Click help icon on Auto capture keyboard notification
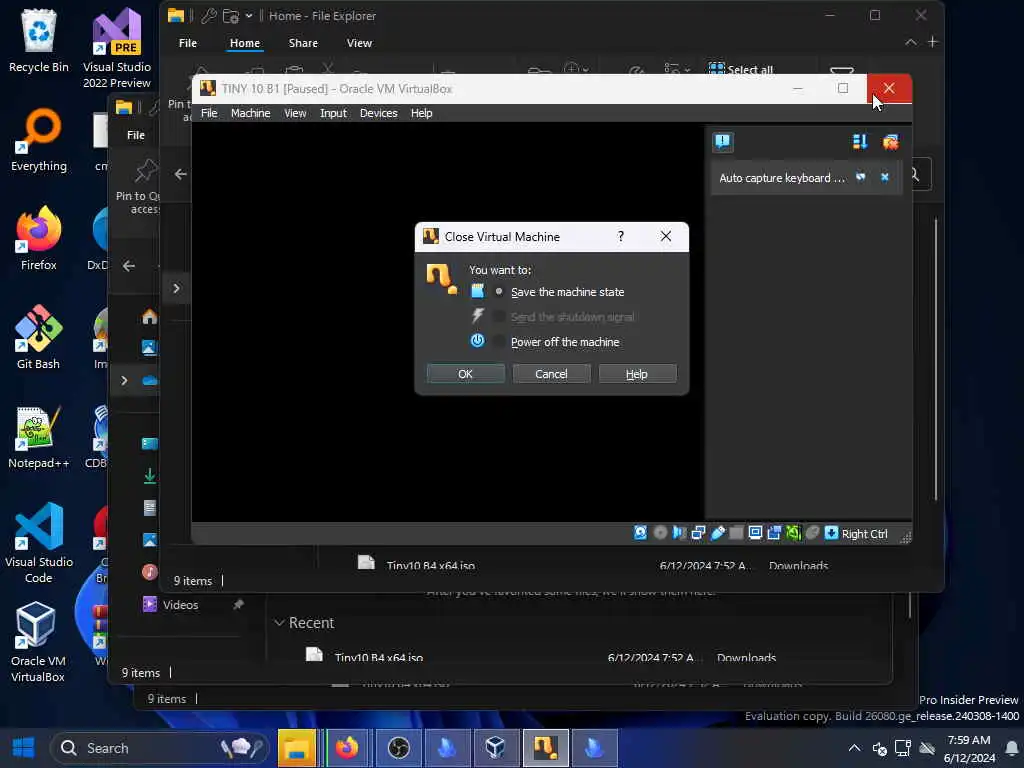1024x768 pixels. (x=861, y=177)
